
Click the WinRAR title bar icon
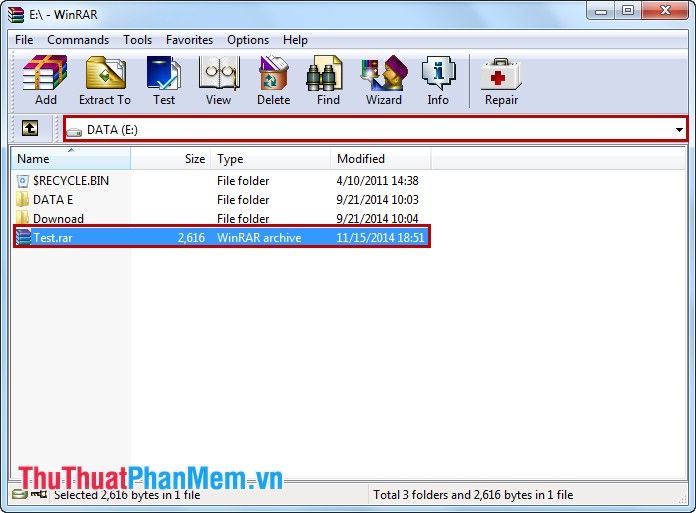tap(16, 14)
